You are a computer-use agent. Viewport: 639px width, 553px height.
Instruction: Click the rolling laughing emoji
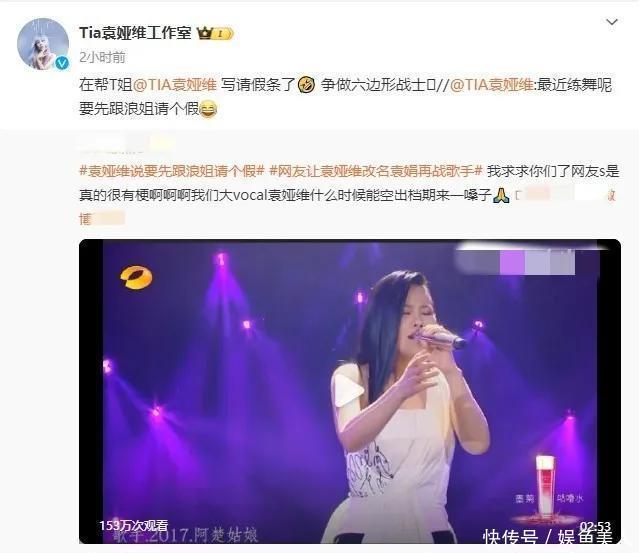pos(306,85)
